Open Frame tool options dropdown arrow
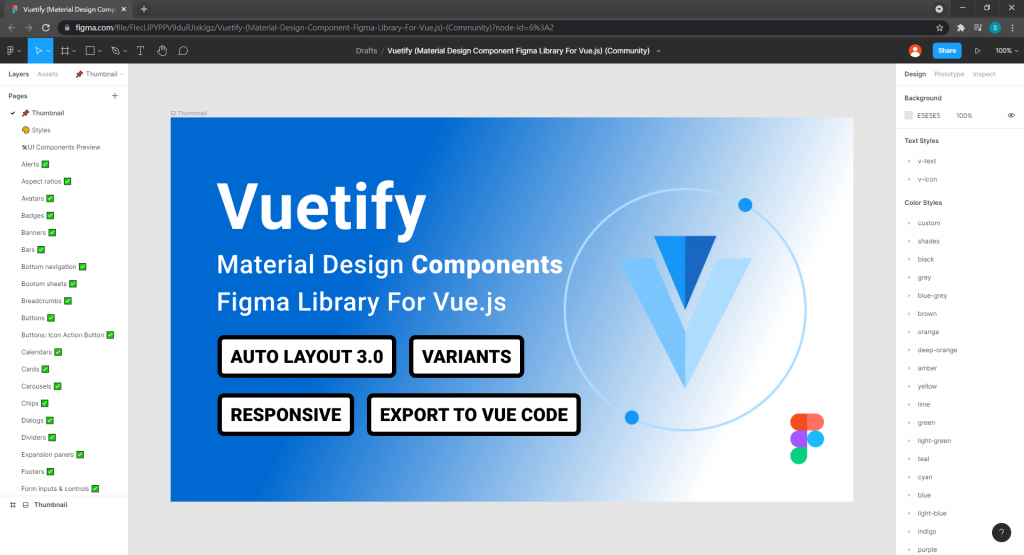Screen dimensions: 1024x555 click(x=74, y=51)
